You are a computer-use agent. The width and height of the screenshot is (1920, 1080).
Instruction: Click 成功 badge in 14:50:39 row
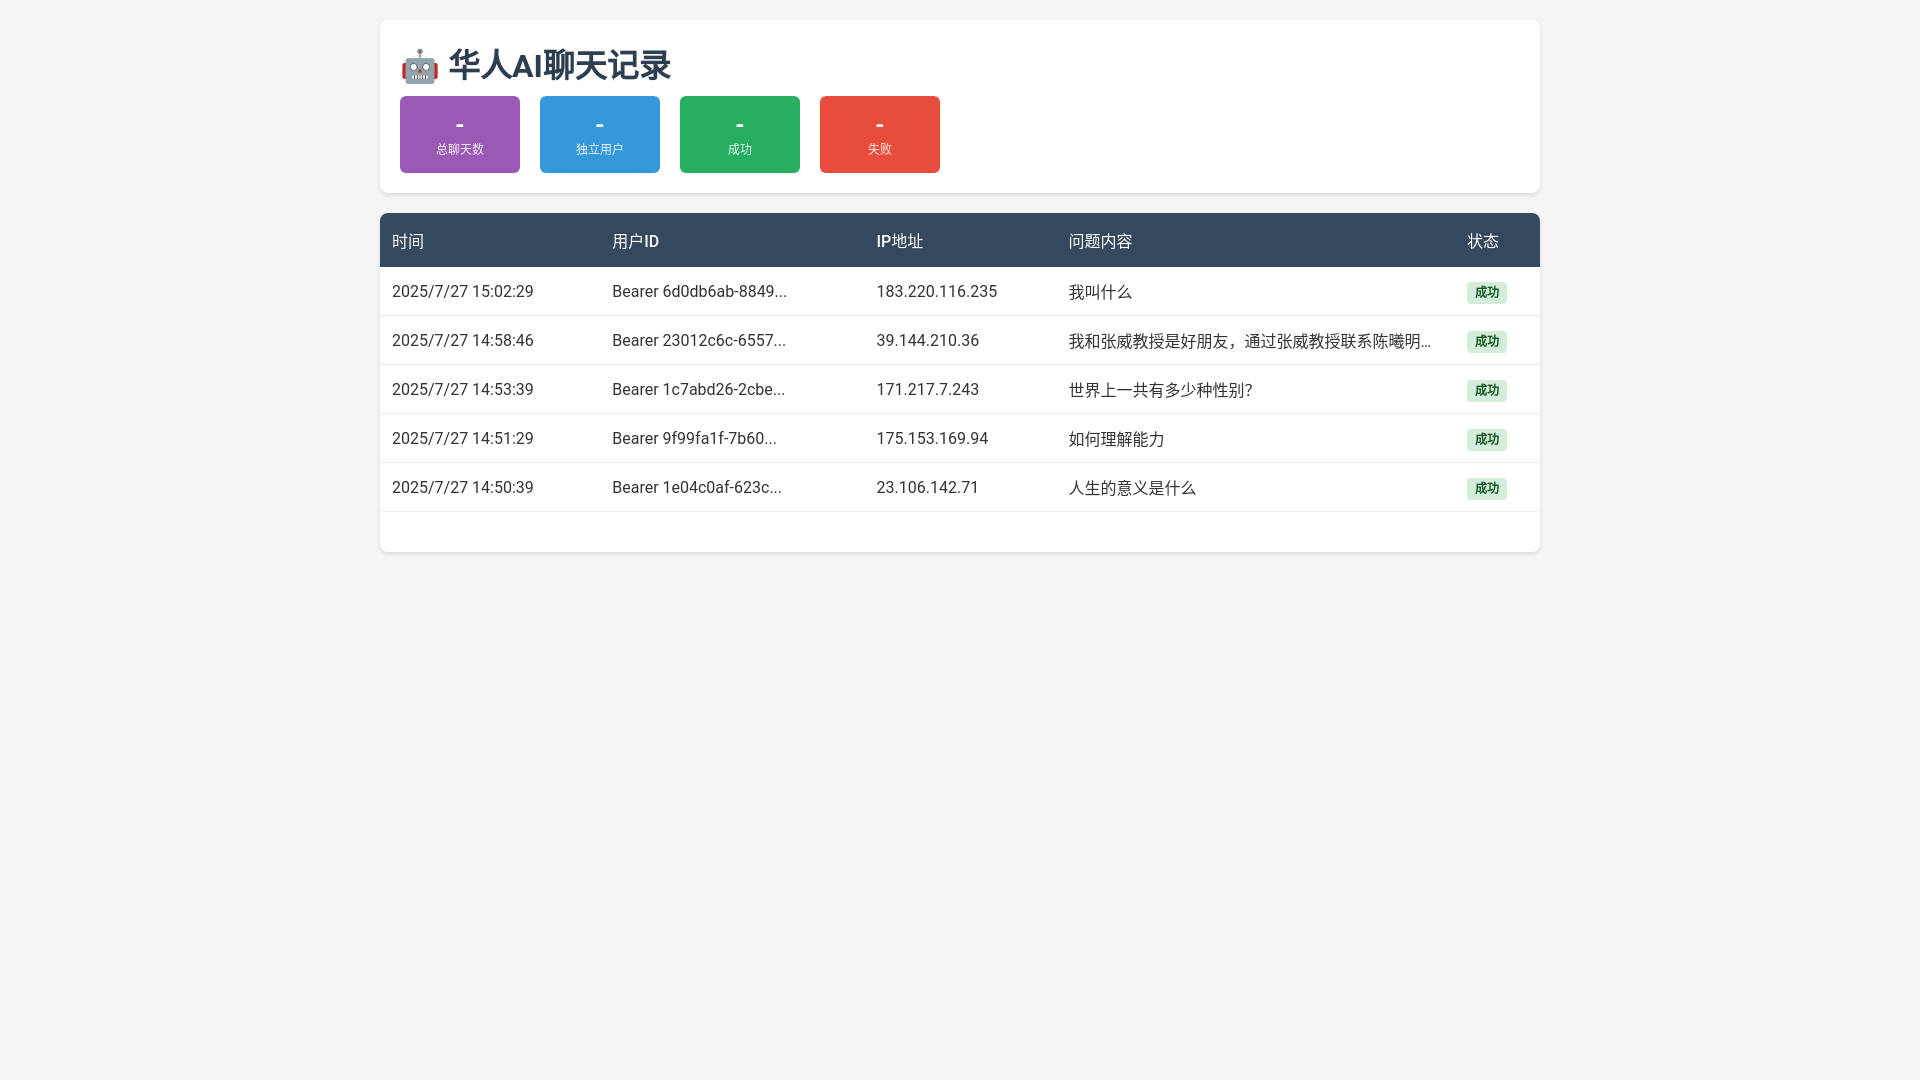coord(1487,488)
